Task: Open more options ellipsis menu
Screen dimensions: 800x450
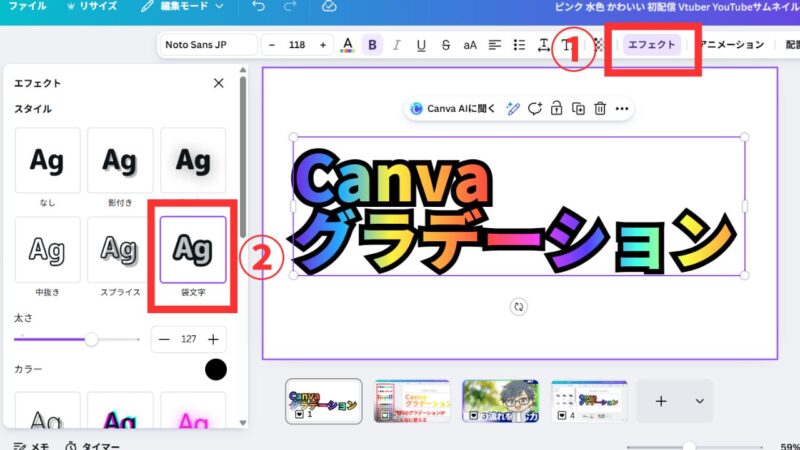Action: (x=622, y=109)
